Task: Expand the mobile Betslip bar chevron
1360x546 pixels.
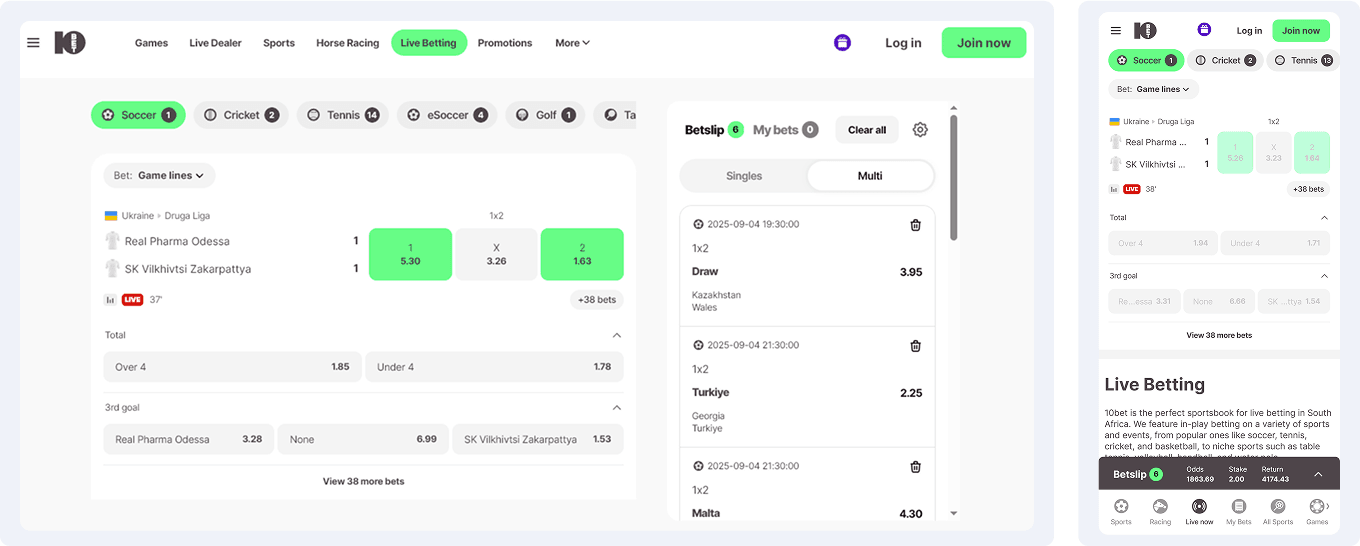Action: 1318,474
